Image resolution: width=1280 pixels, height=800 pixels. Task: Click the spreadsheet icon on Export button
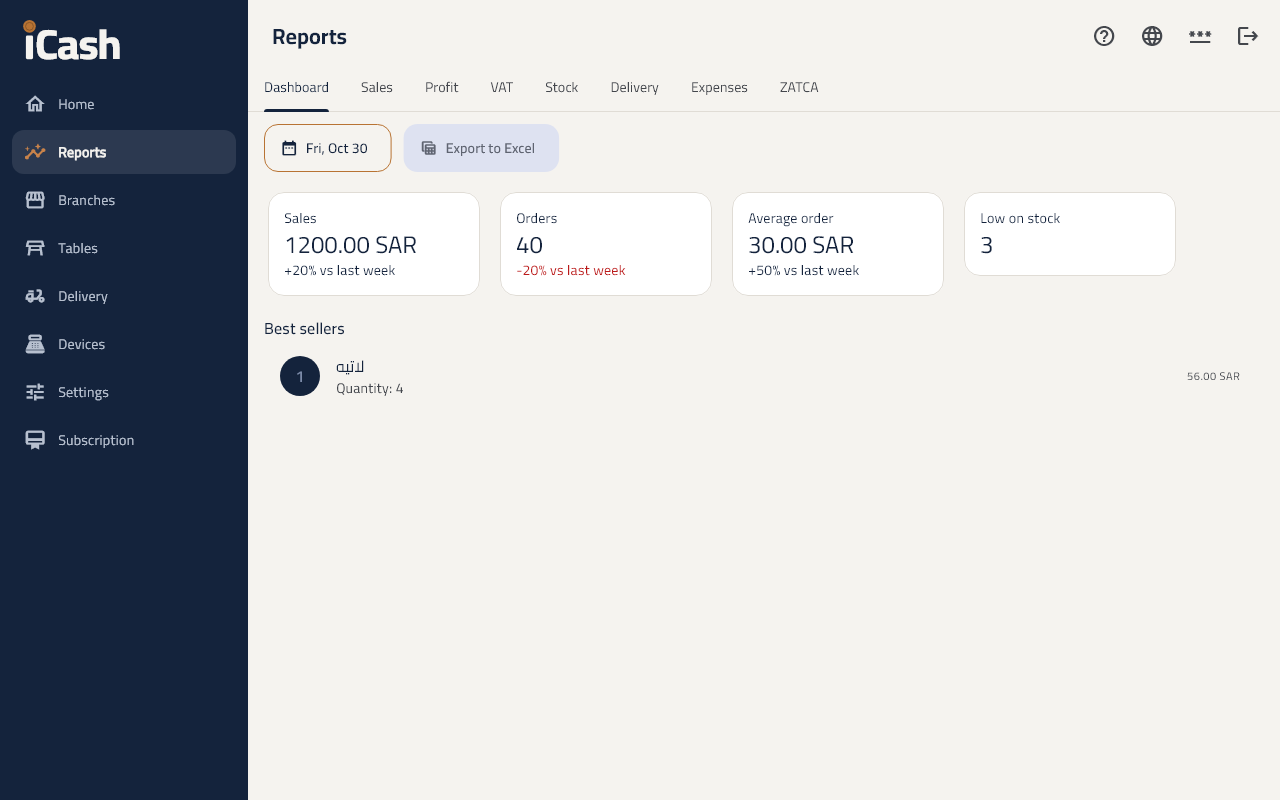[x=429, y=148]
